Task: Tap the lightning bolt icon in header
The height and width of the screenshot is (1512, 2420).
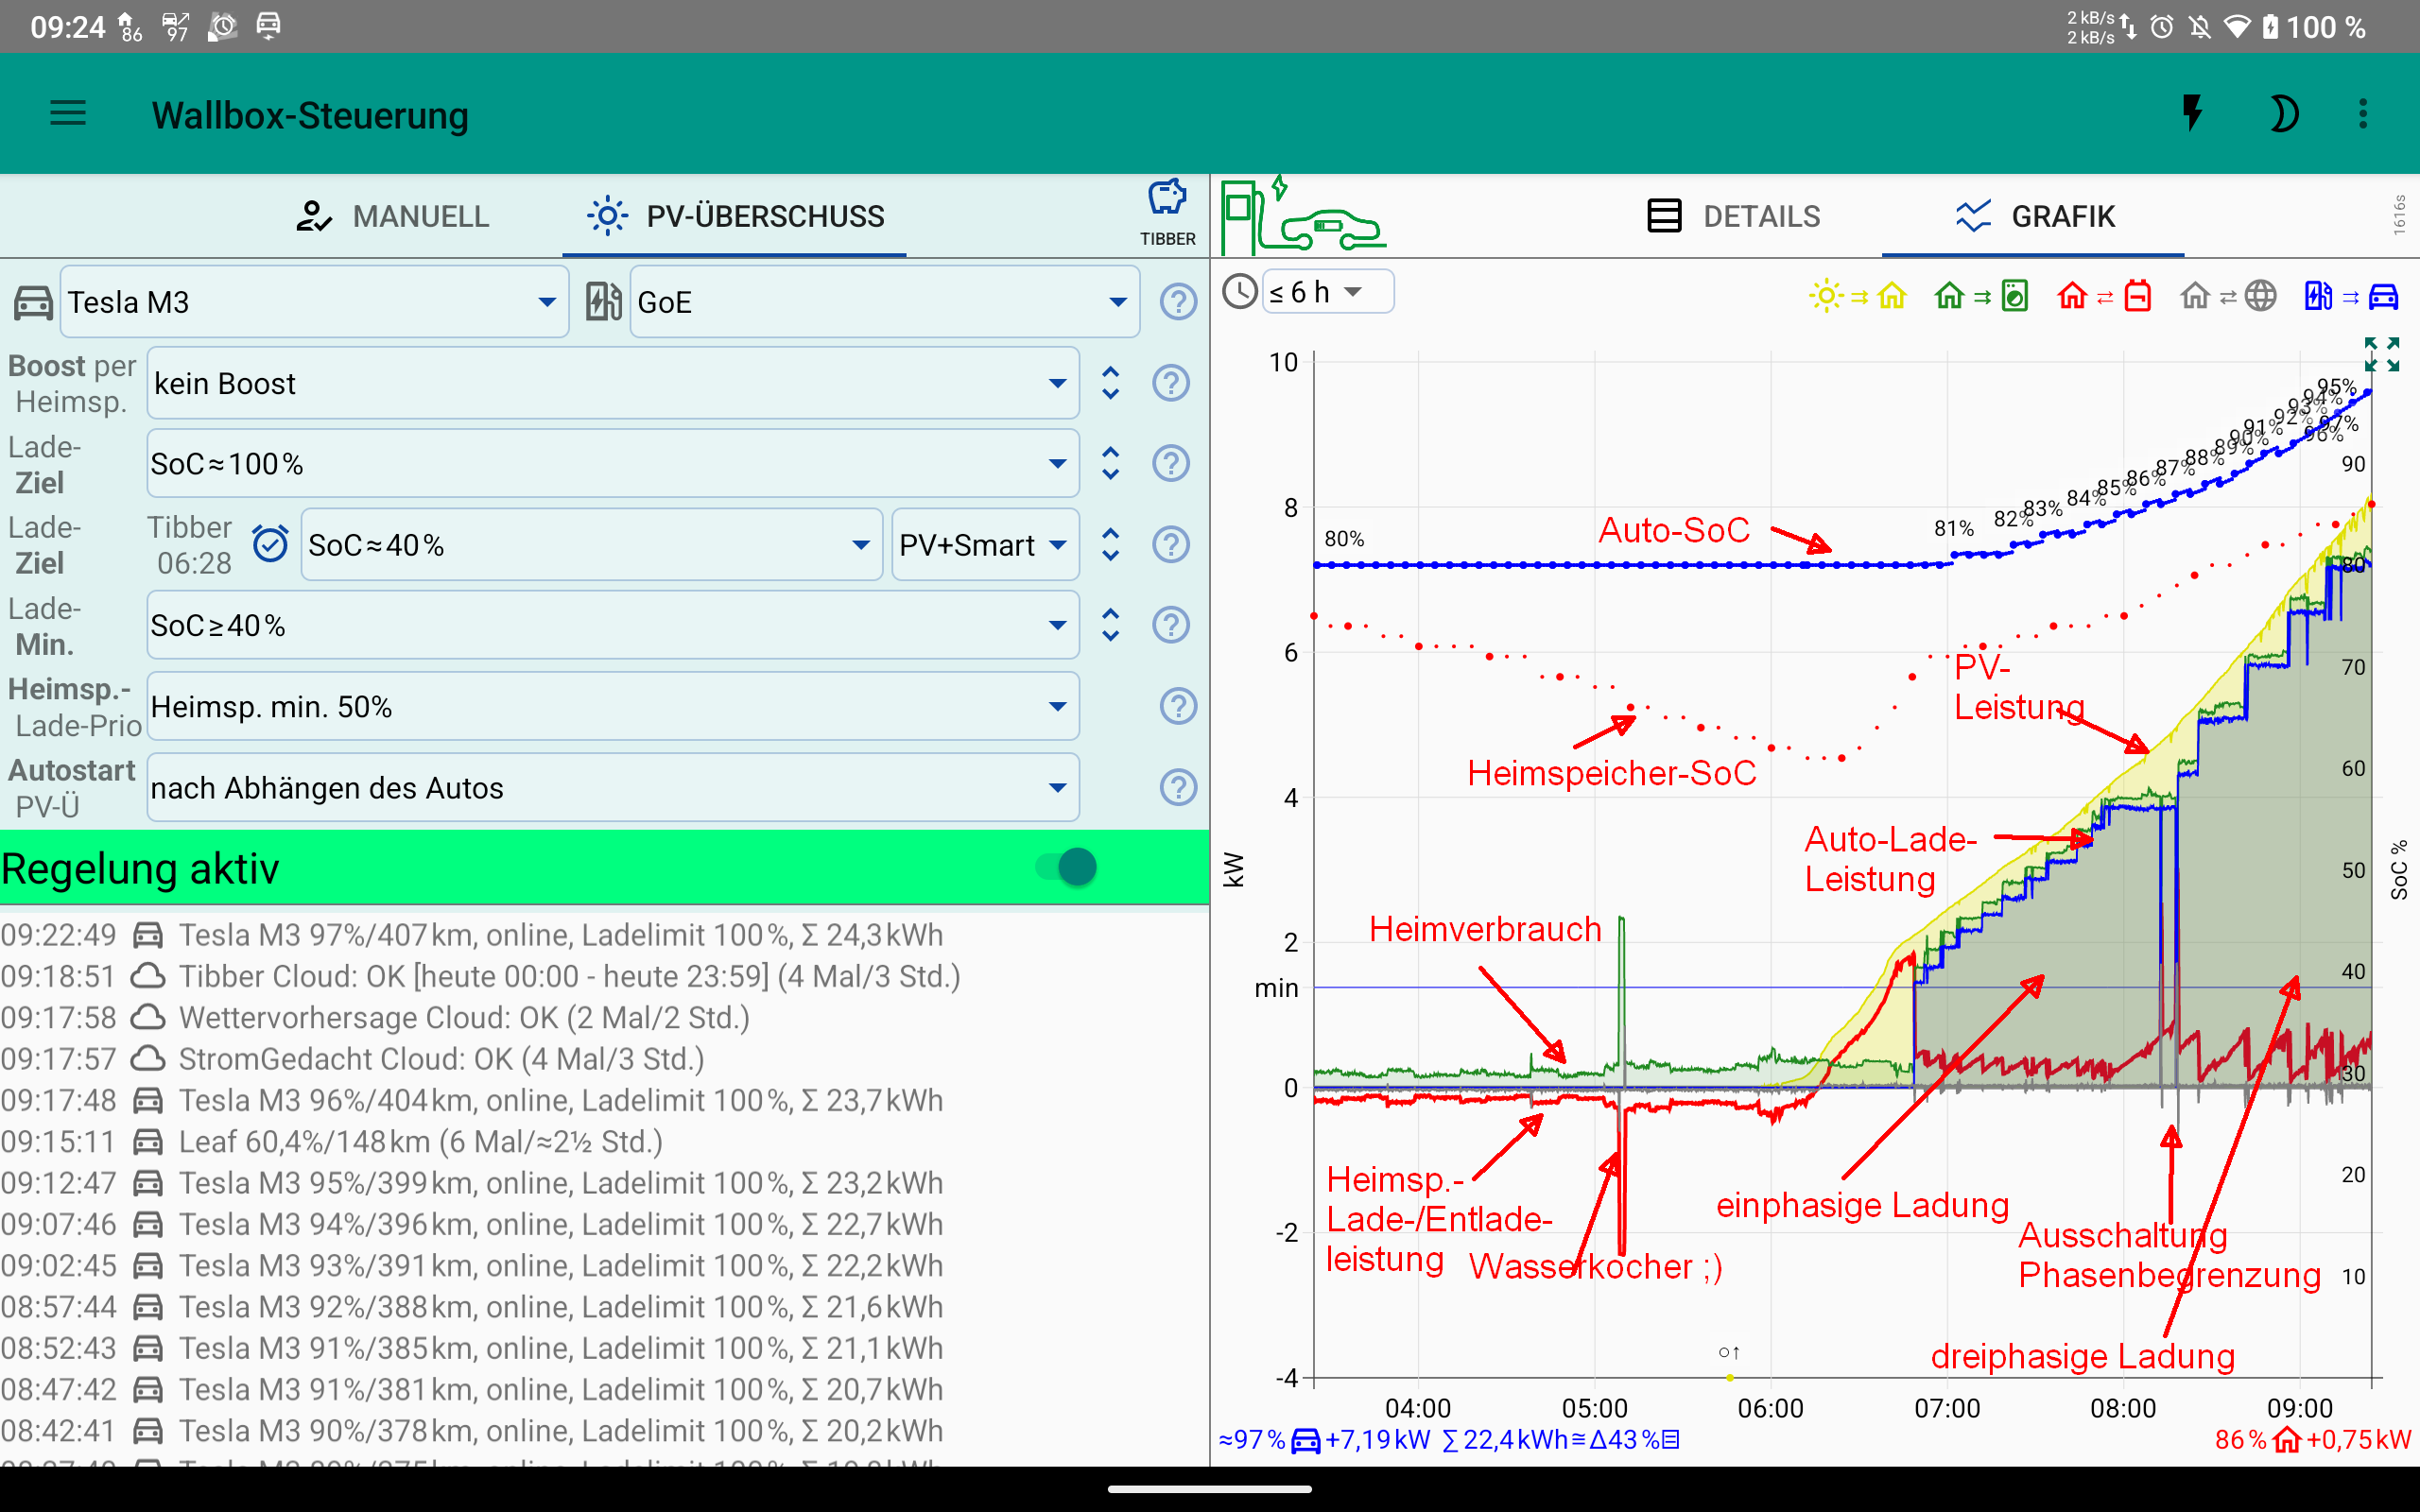Action: point(2192,114)
